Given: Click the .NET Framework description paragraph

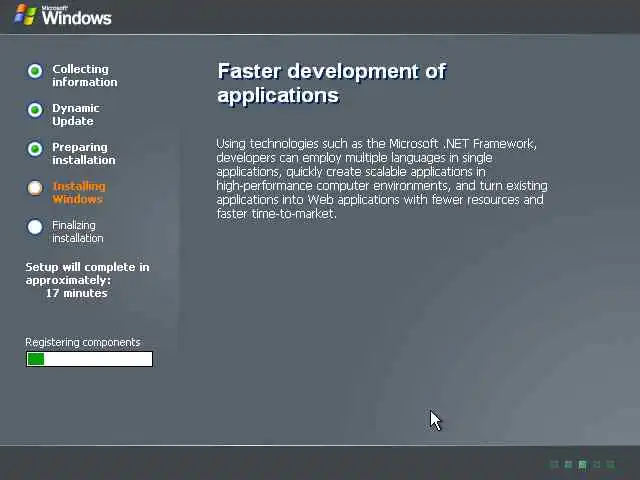Looking at the screenshot, I should coord(382,179).
